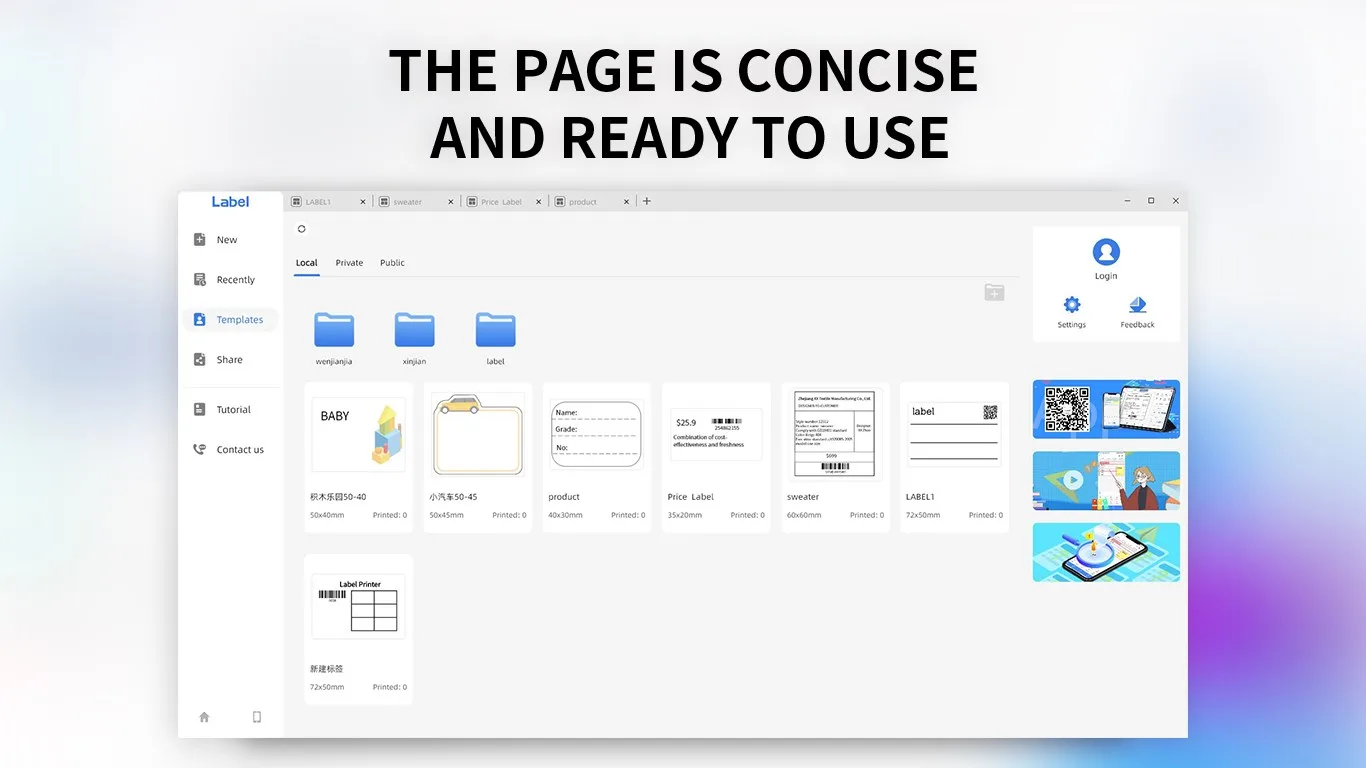1366x768 pixels.
Task: Click the phone map promo banner
Action: pos(1106,553)
